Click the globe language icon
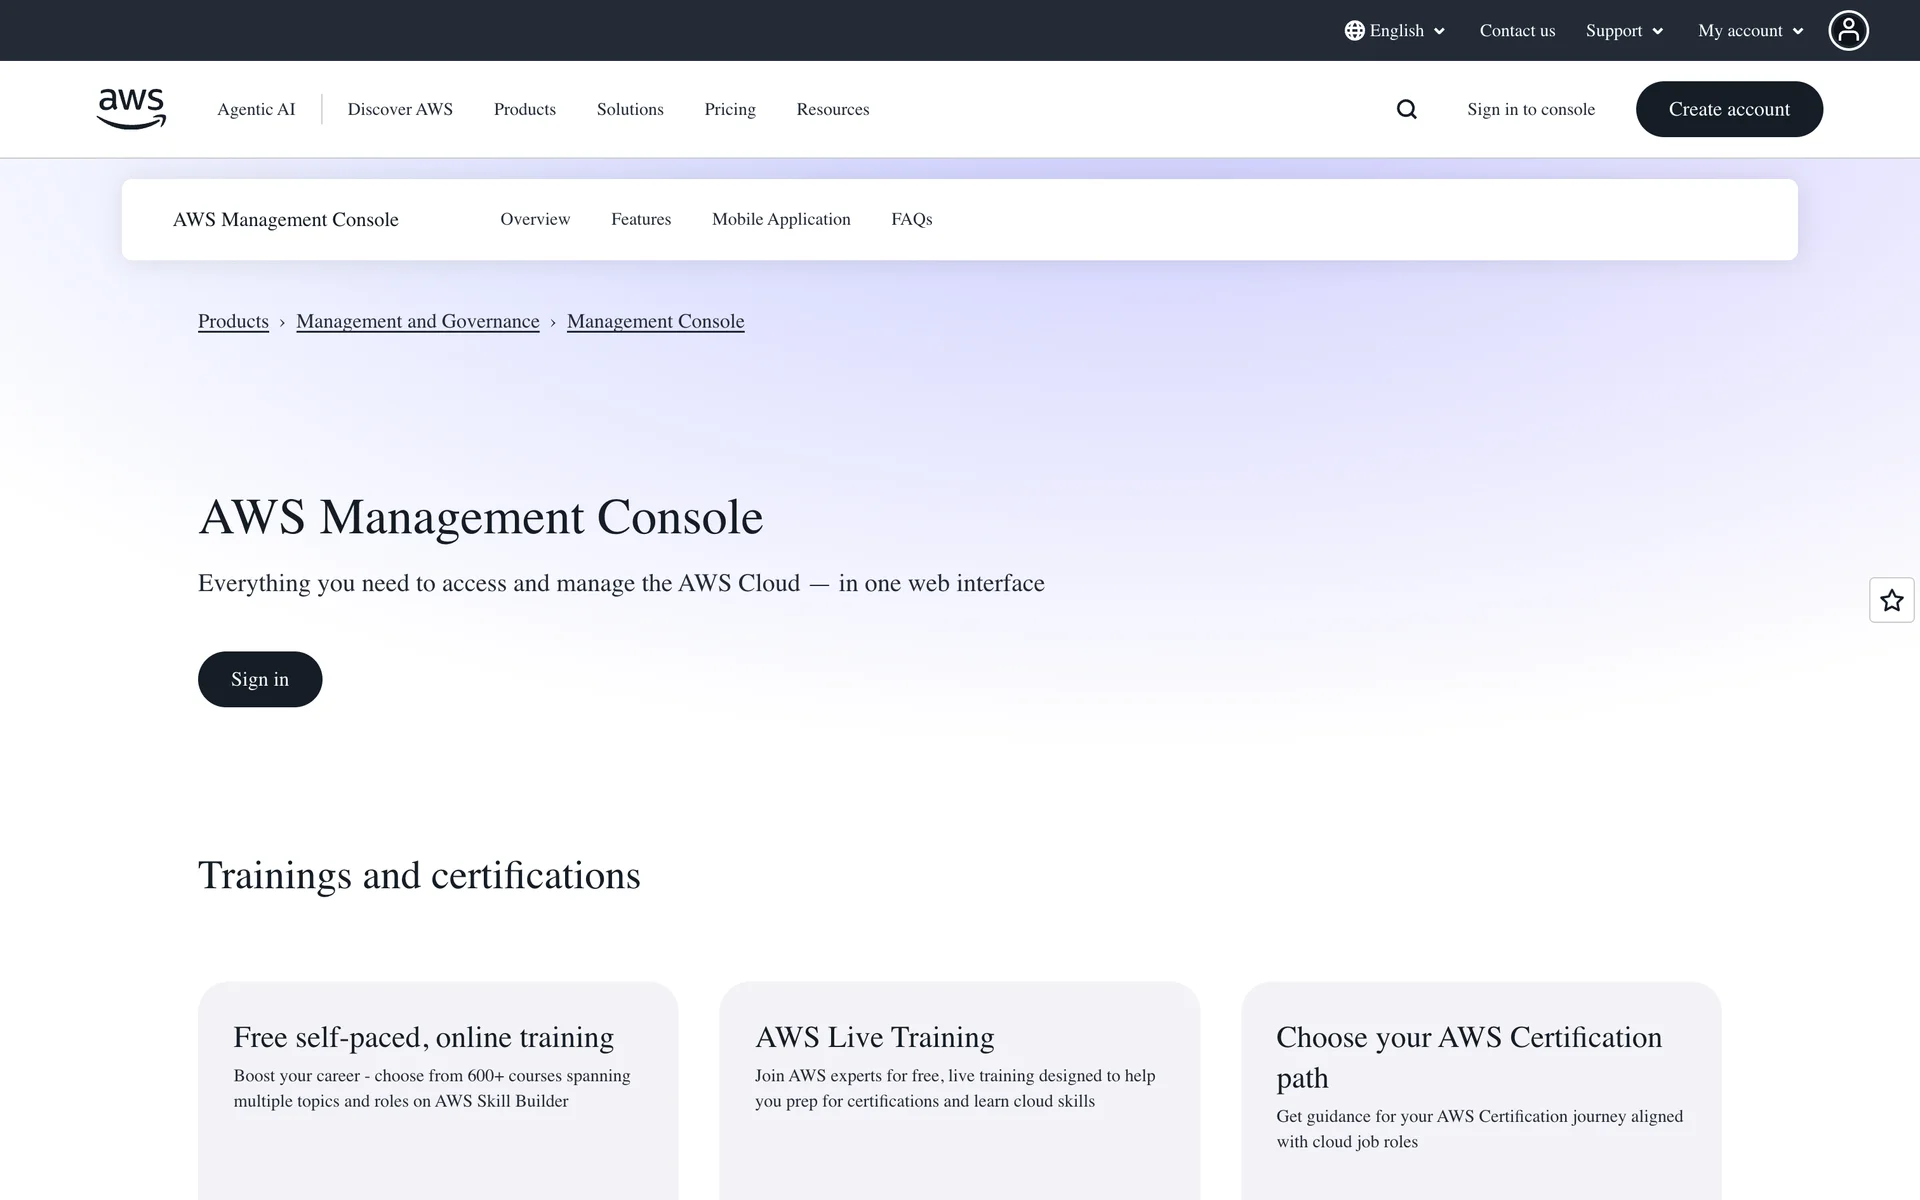The height and width of the screenshot is (1200, 1920). point(1354,30)
